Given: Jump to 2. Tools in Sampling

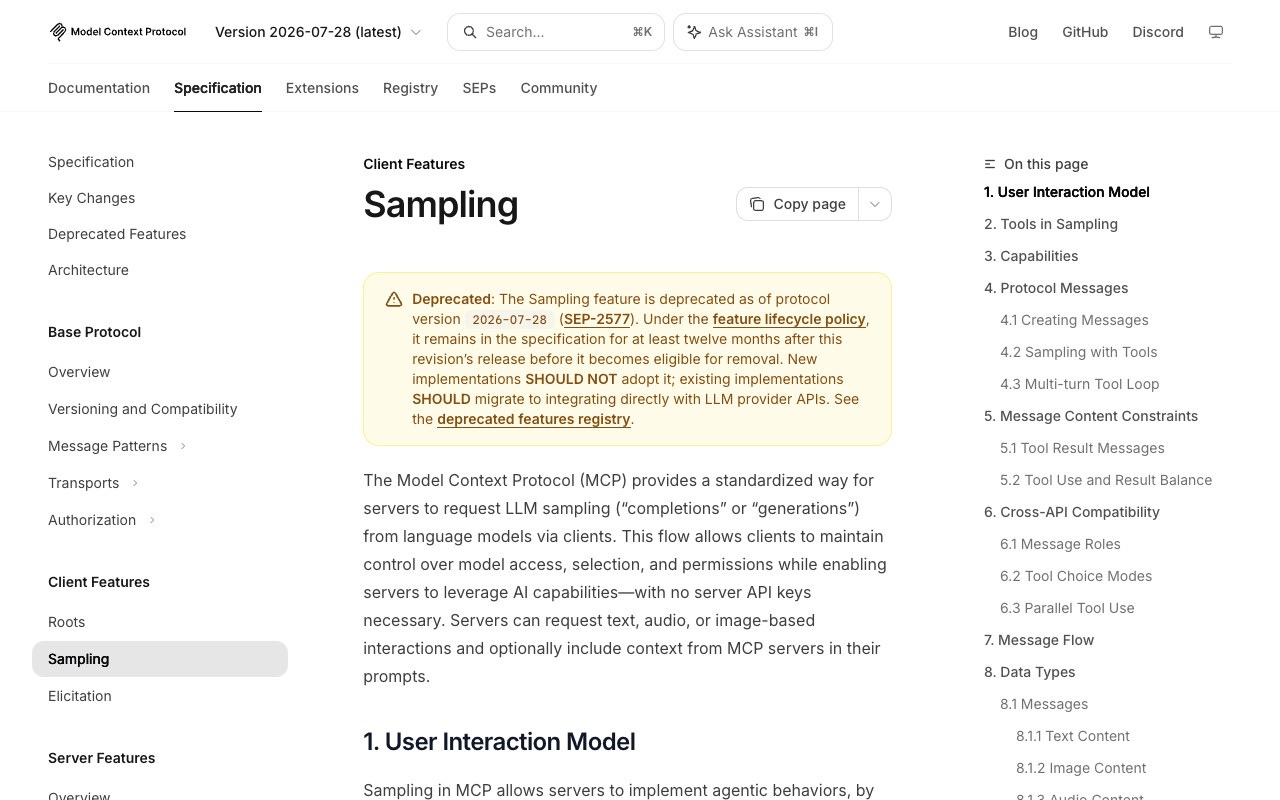Looking at the screenshot, I should click(1051, 224).
